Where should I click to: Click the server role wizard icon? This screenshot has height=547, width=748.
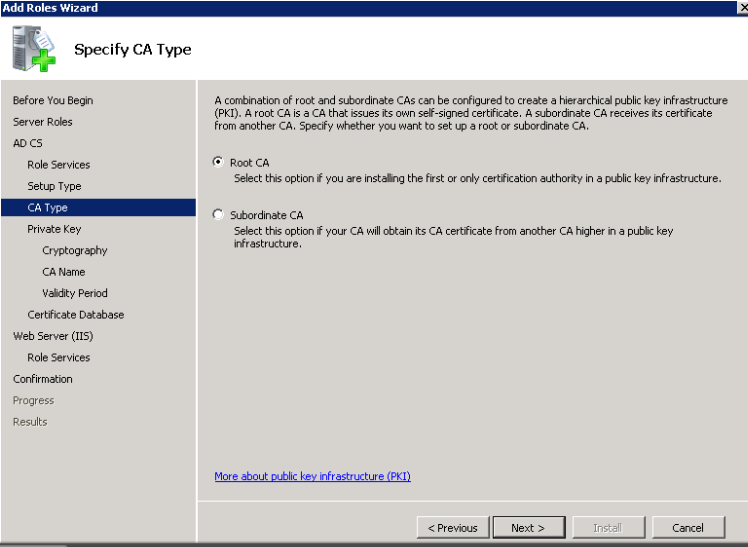(33, 49)
